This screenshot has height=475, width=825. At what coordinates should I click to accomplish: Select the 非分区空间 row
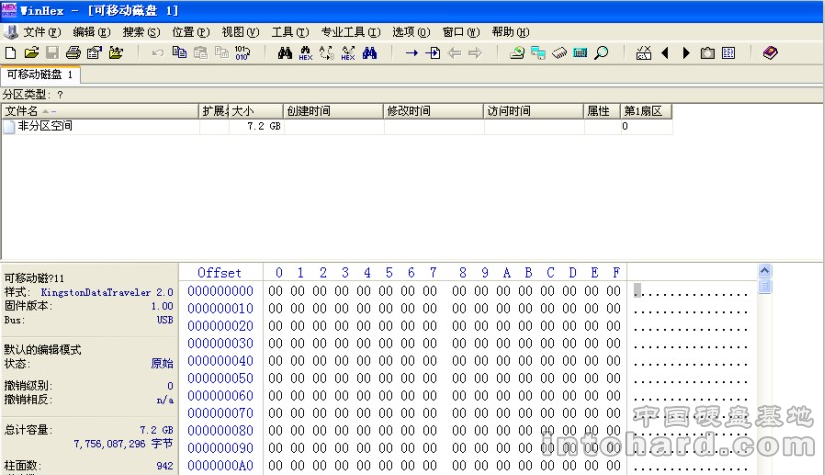[337, 126]
